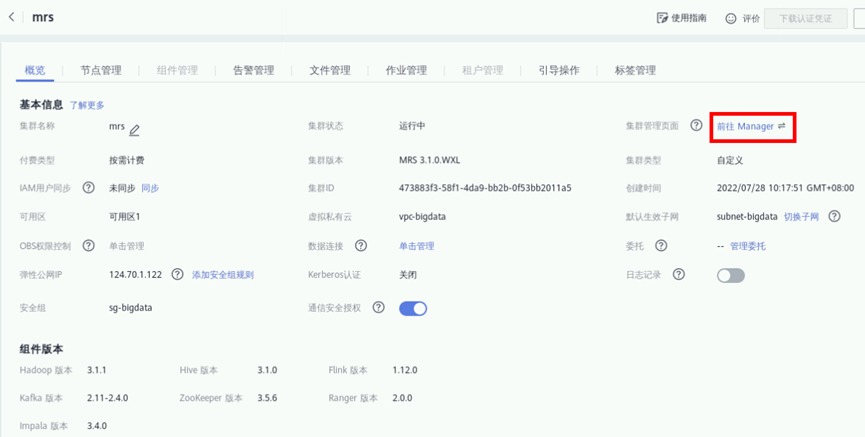The height and width of the screenshot is (437, 865).
Task: Disable the 通信安全授权 toggle switch
Action: click(x=413, y=308)
